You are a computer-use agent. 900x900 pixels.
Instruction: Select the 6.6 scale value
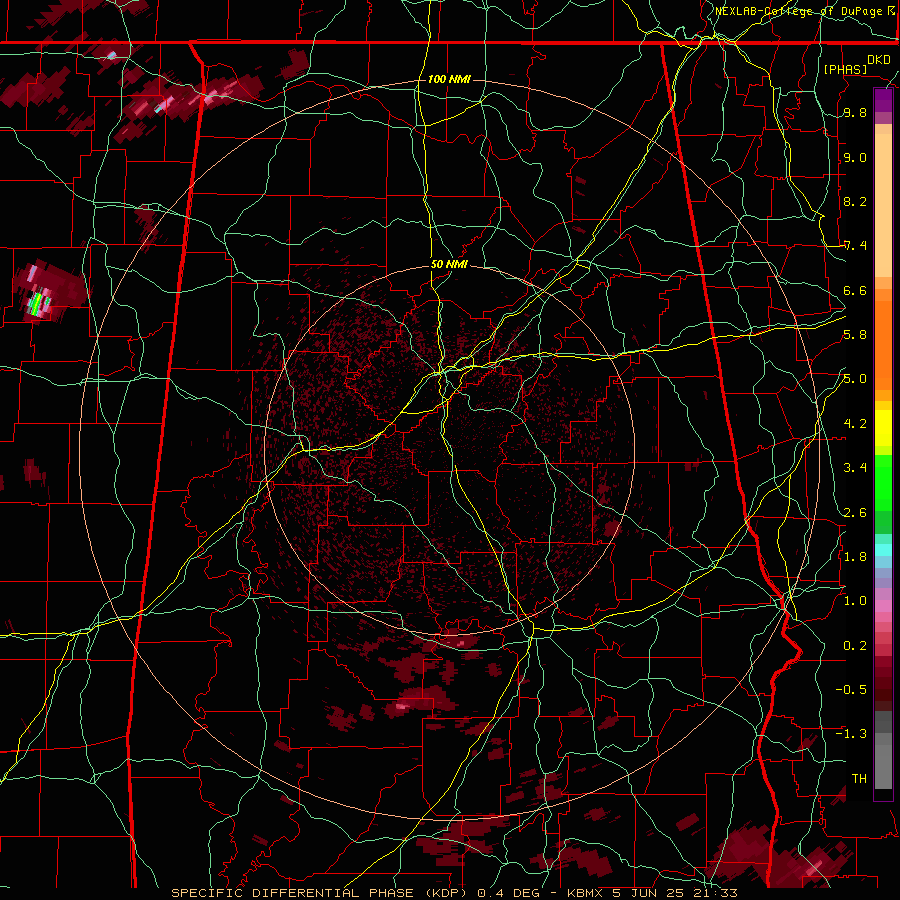(855, 291)
